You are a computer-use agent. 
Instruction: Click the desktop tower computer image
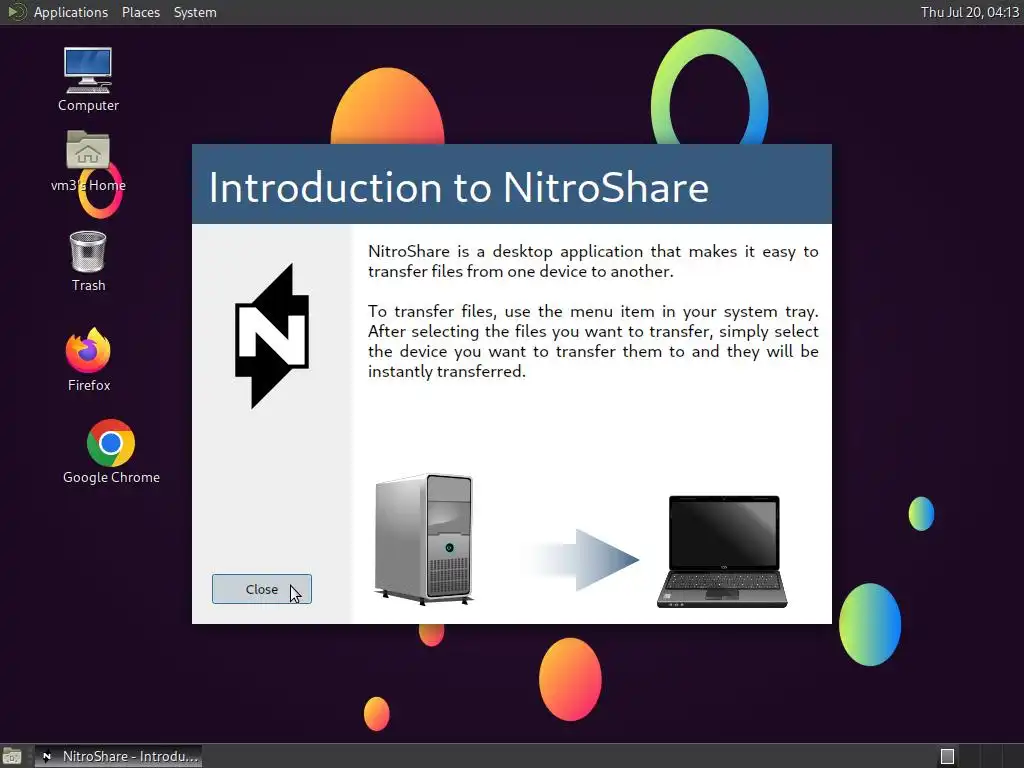424,539
